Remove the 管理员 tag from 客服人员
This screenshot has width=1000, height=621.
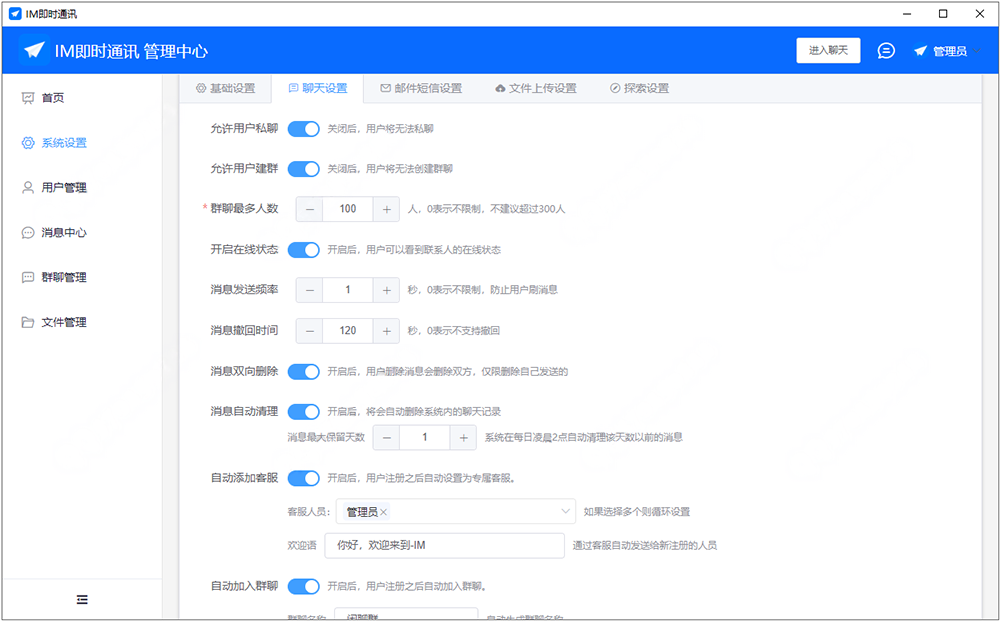coord(384,512)
